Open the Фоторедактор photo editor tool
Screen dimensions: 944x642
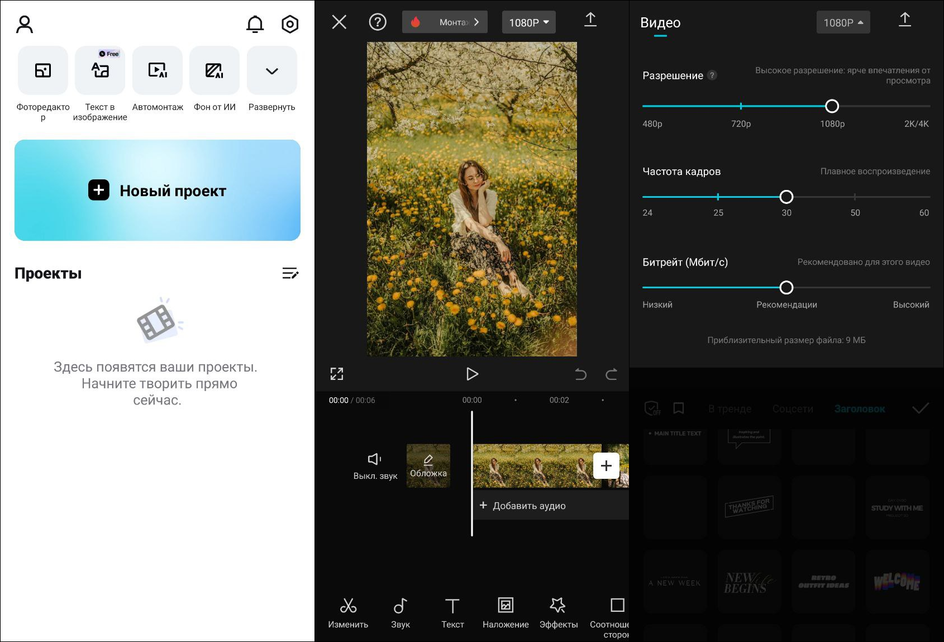[x=43, y=71]
